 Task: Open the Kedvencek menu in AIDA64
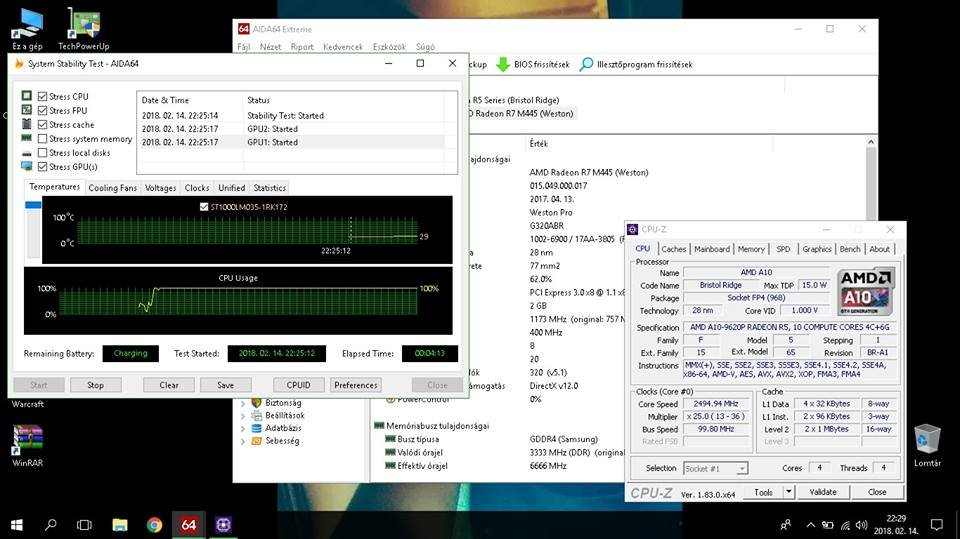coord(343,47)
